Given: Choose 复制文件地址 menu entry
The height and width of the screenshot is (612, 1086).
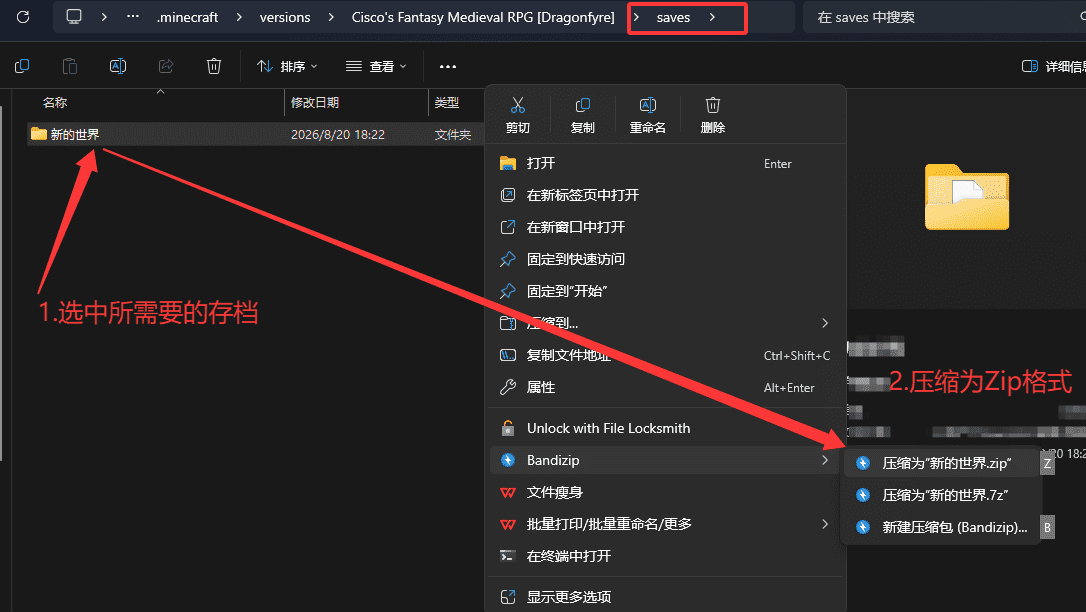Looking at the screenshot, I should (x=665, y=355).
